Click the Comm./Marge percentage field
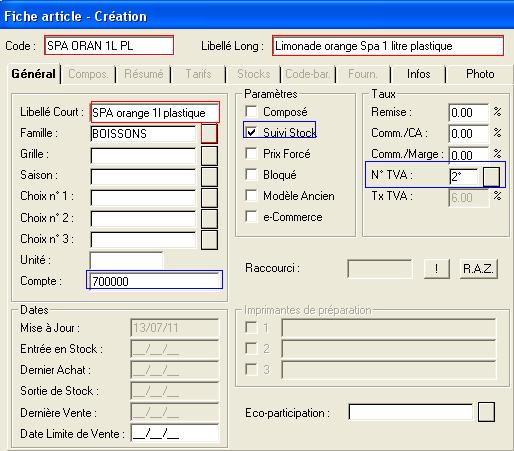This screenshot has width=514, height=451. click(x=468, y=155)
